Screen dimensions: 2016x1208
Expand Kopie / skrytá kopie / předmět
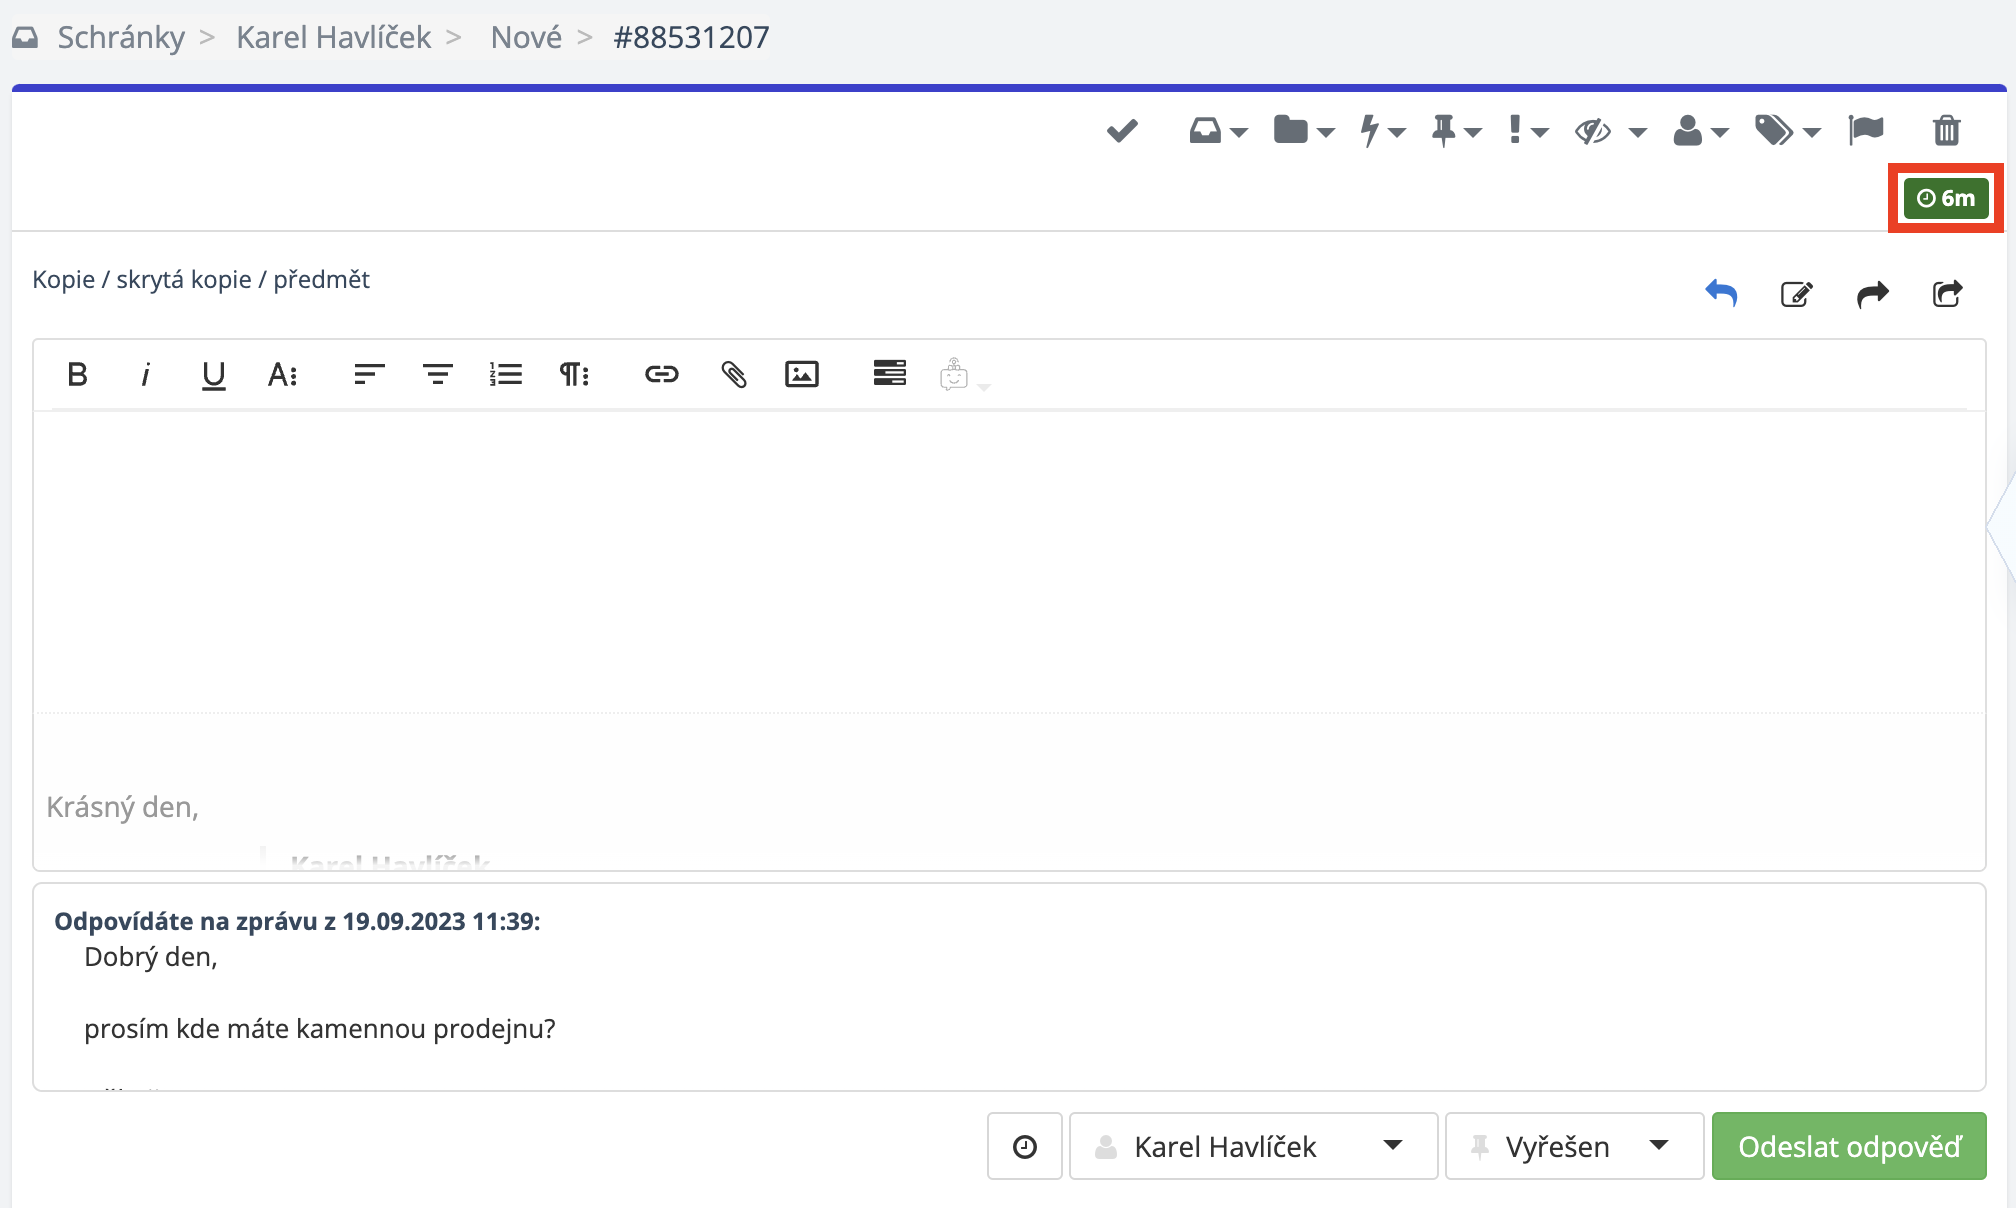click(x=201, y=280)
